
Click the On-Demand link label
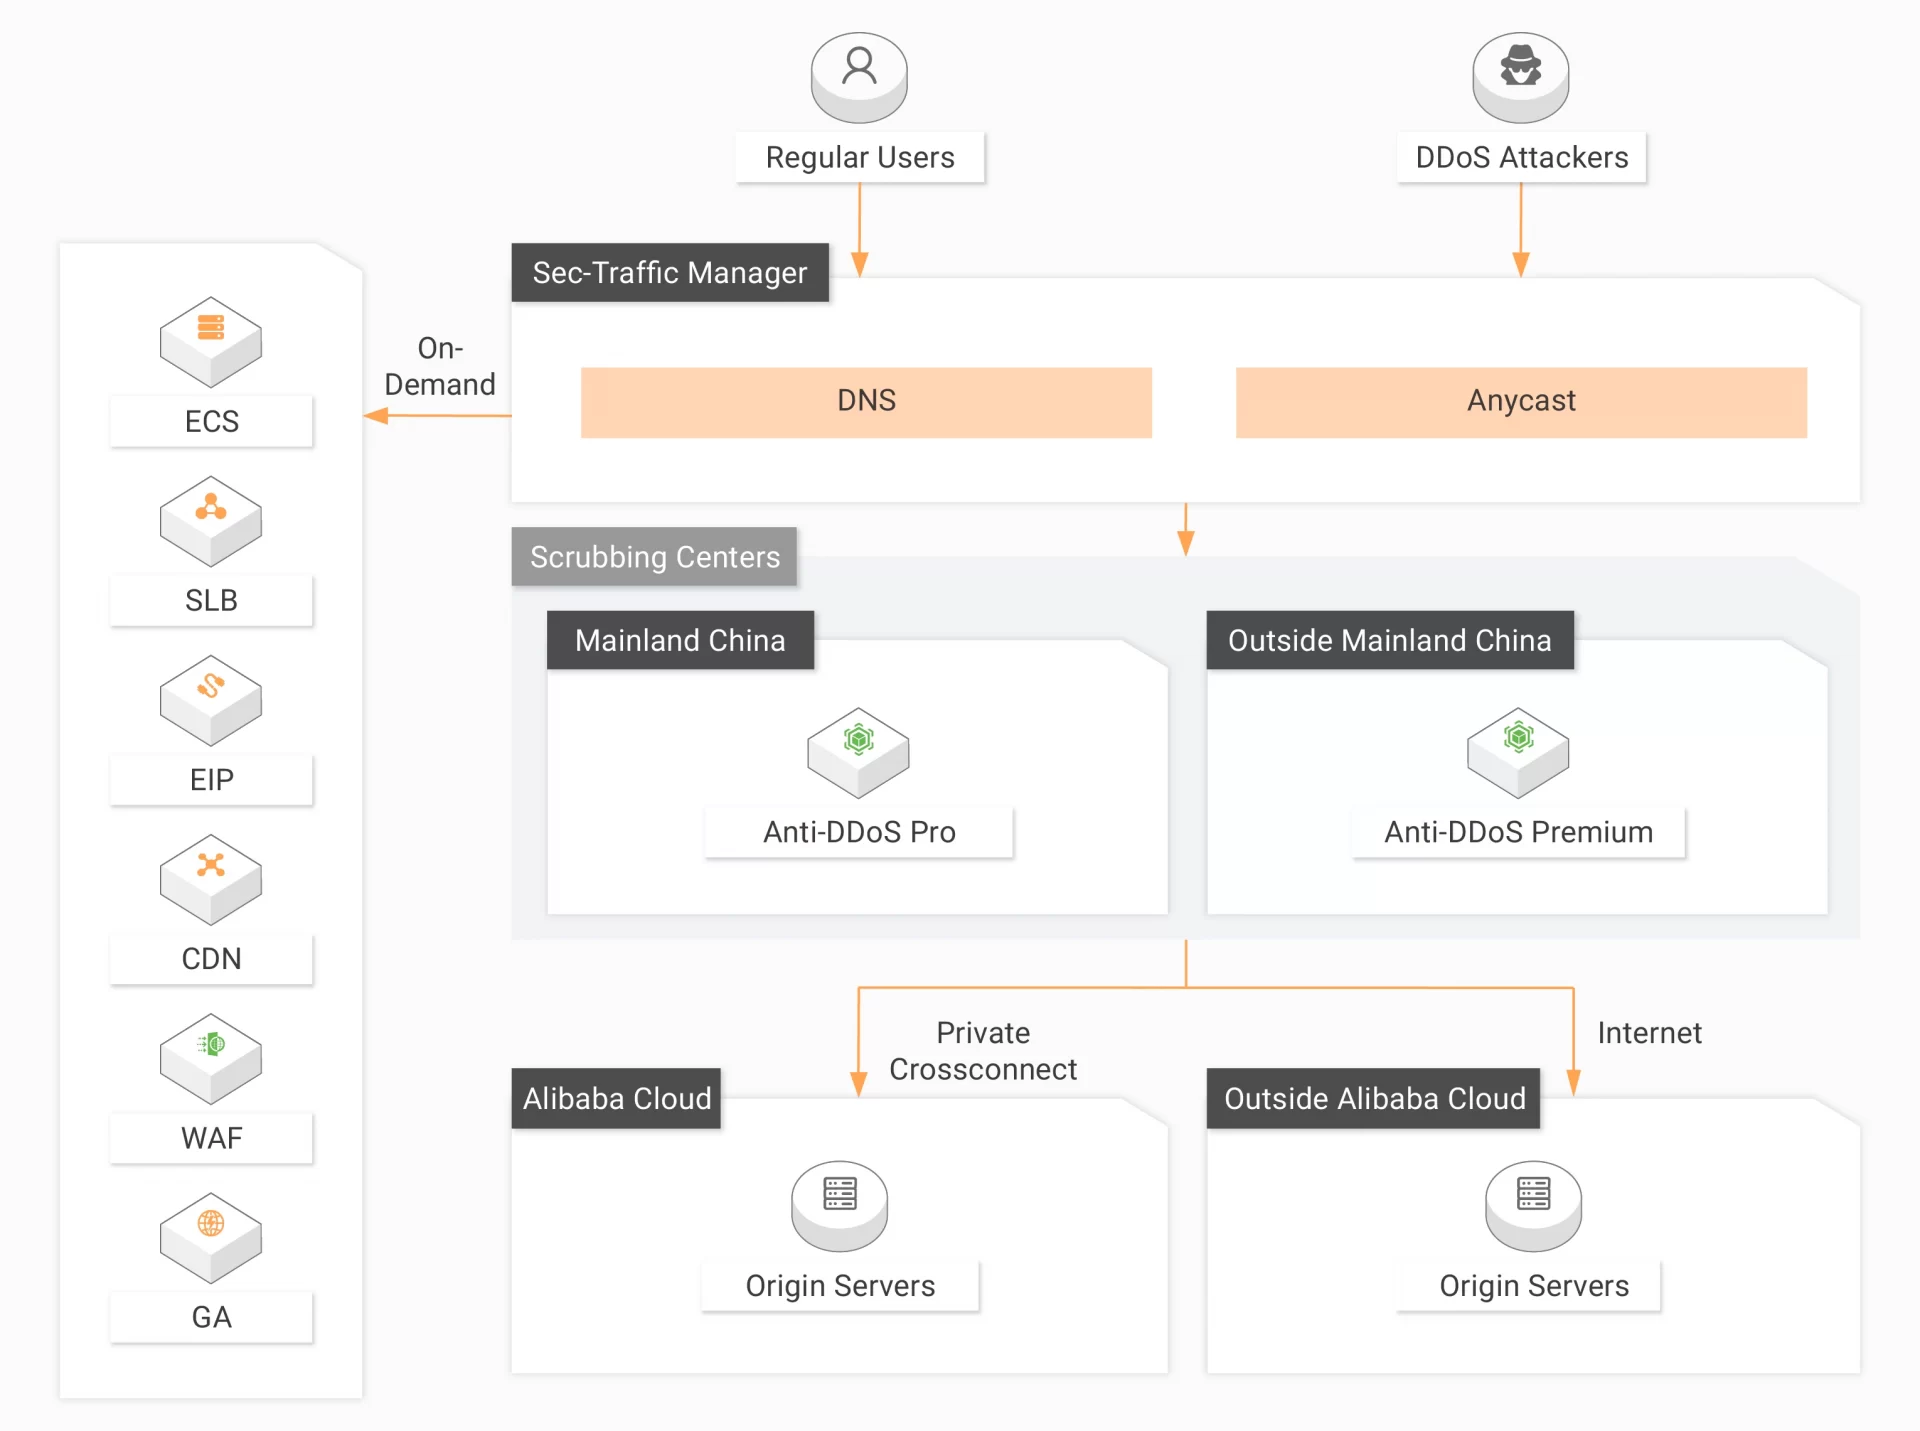pos(439,366)
